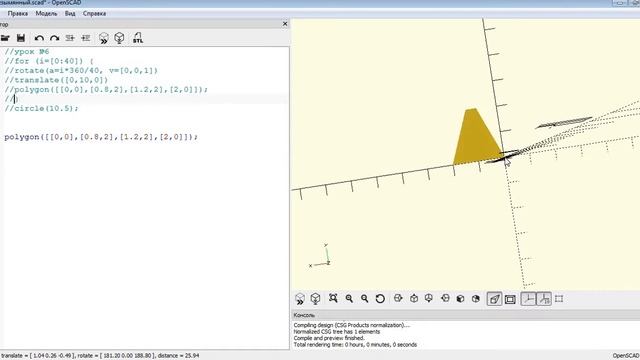Click View All in the viewer toolbar

click(x=333, y=298)
